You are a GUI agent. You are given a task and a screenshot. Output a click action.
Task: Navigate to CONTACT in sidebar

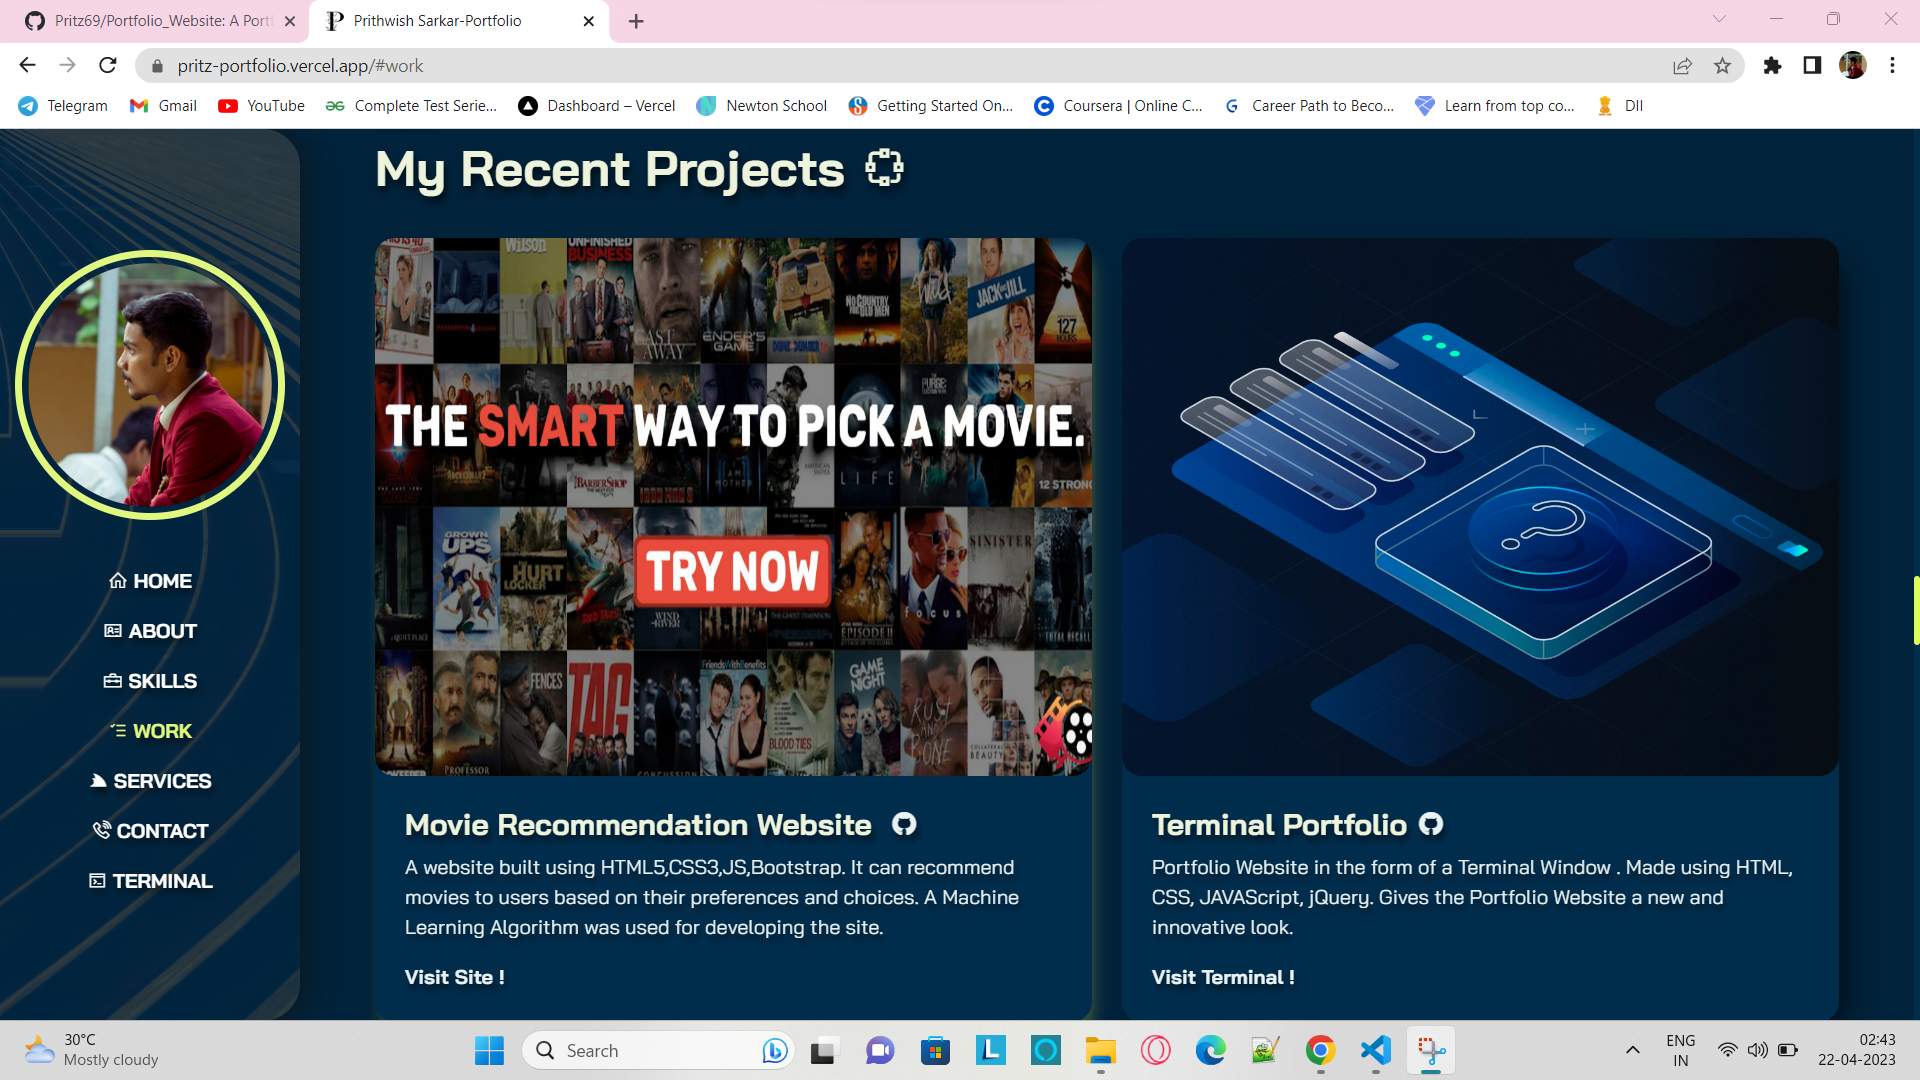click(x=151, y=831)
